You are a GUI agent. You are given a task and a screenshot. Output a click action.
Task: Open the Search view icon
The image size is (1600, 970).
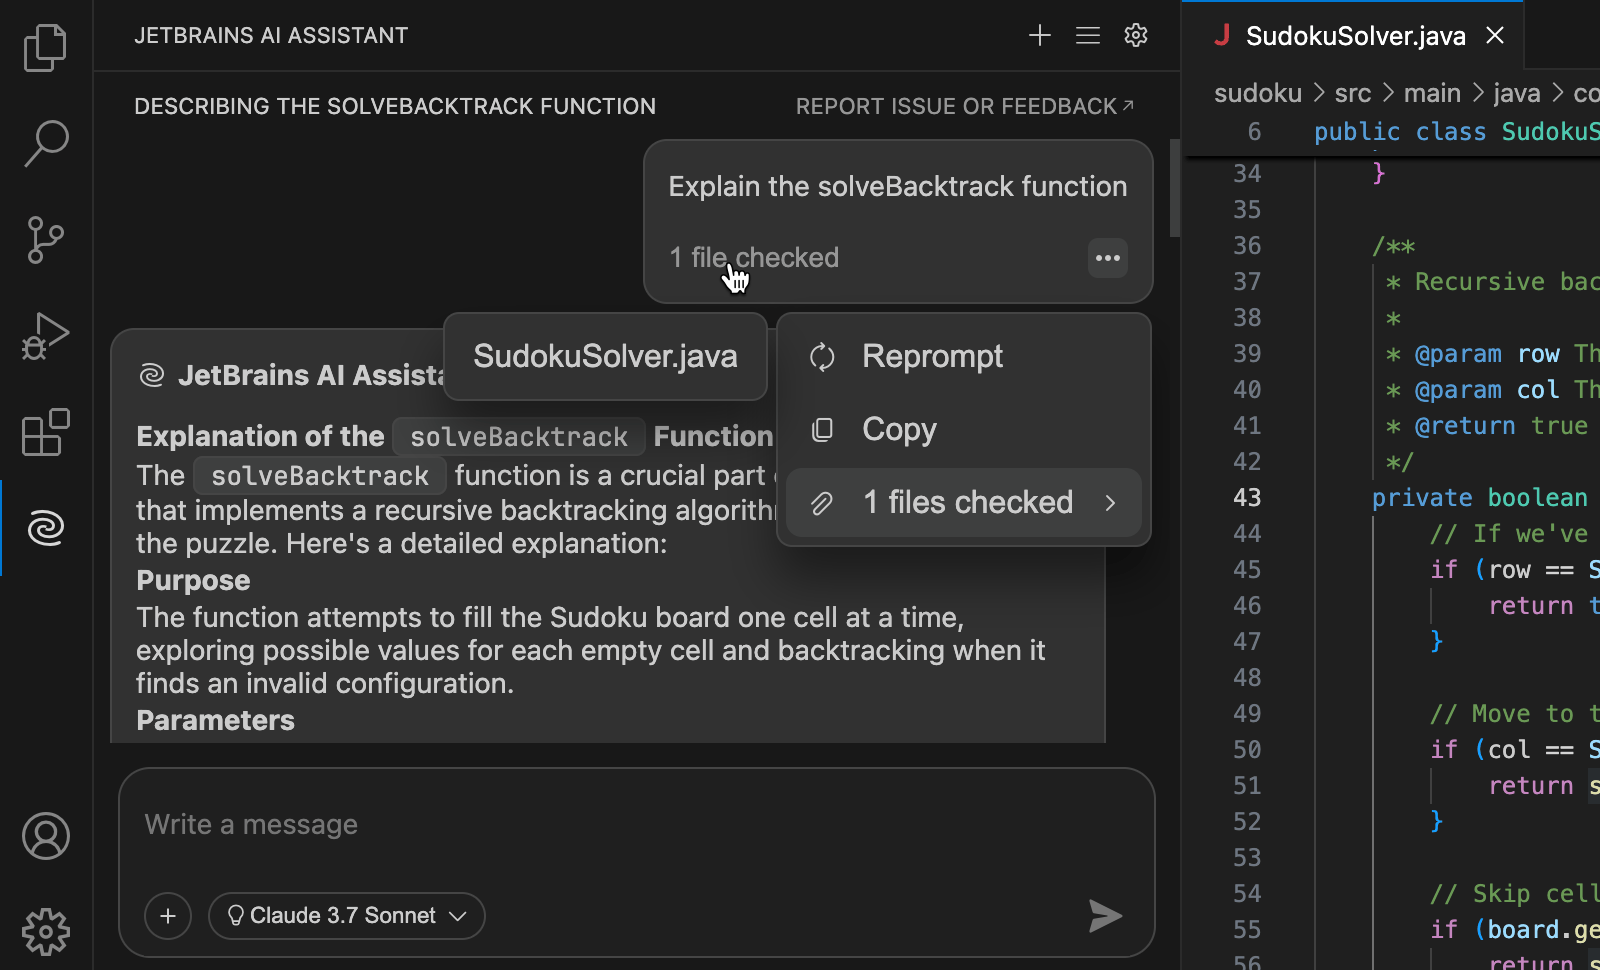pyautogui.click(x=45, y=143)
